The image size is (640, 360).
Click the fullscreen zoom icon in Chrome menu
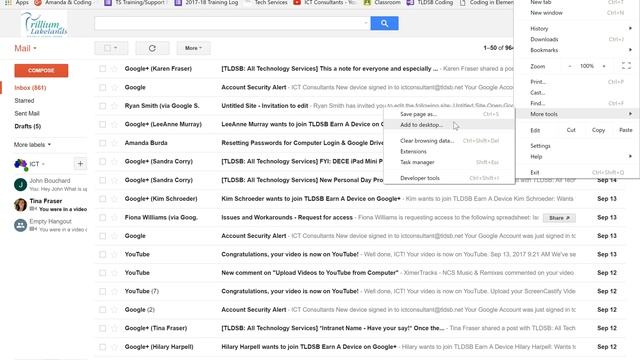point(626,66)
